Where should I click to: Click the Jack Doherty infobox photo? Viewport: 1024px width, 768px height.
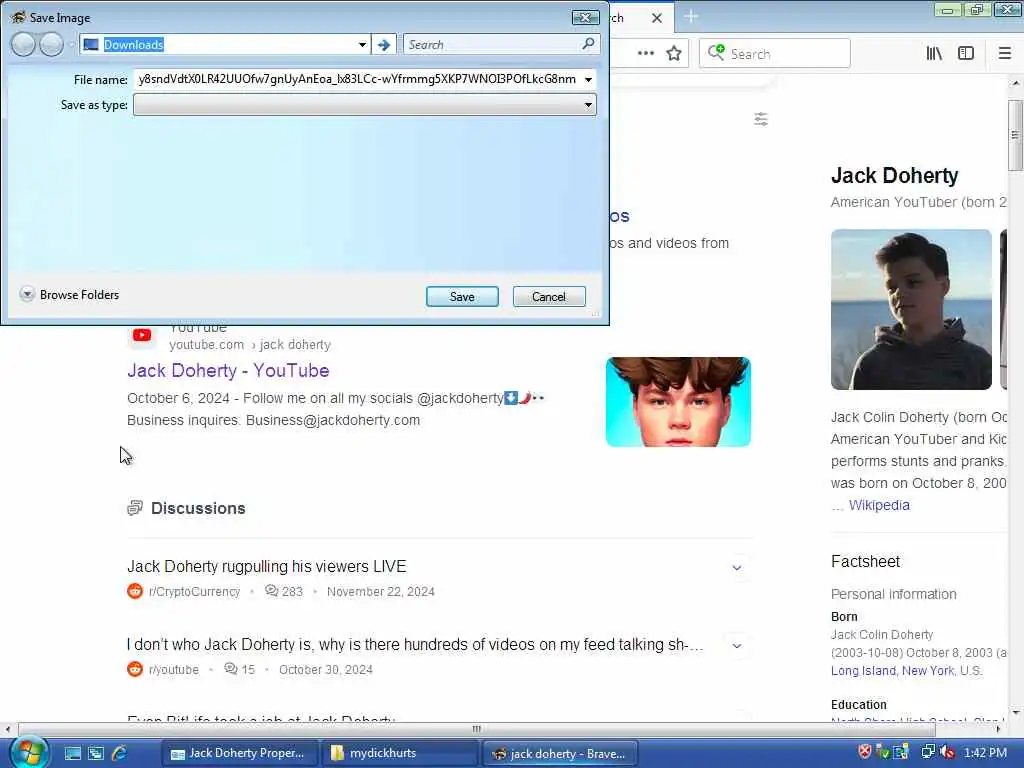click(x=911, y=309)
